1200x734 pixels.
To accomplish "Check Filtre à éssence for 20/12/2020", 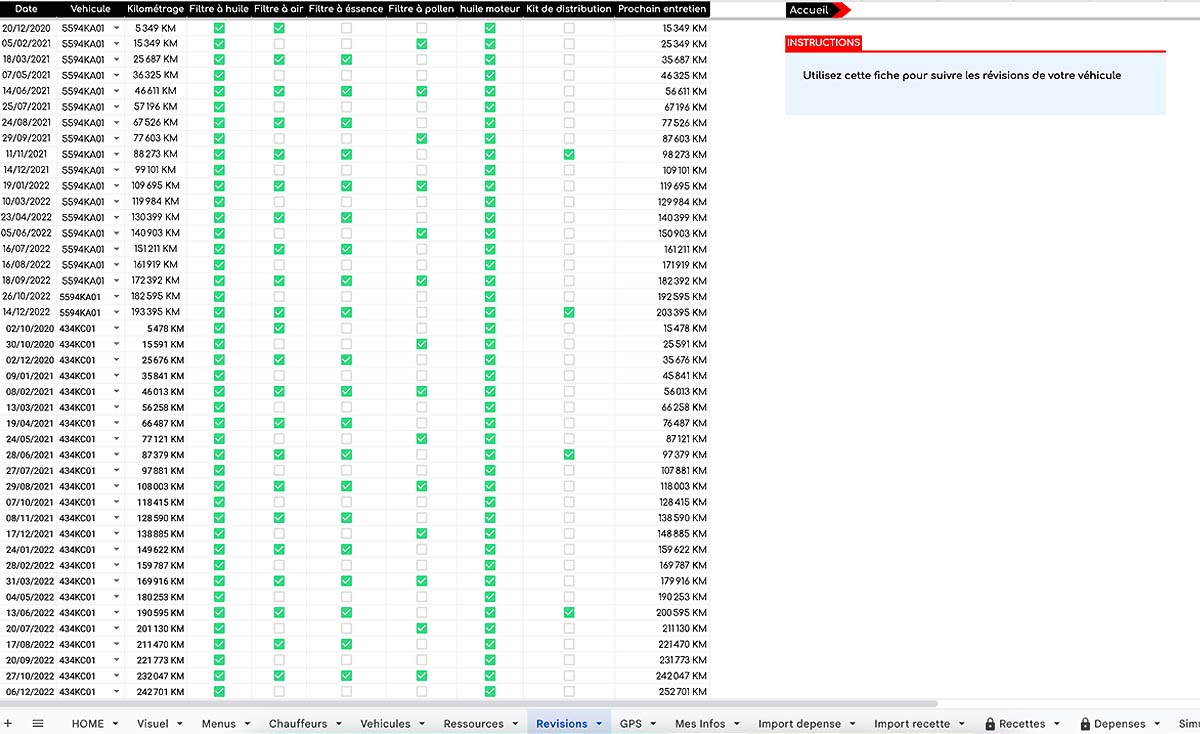I will point(346,28).
